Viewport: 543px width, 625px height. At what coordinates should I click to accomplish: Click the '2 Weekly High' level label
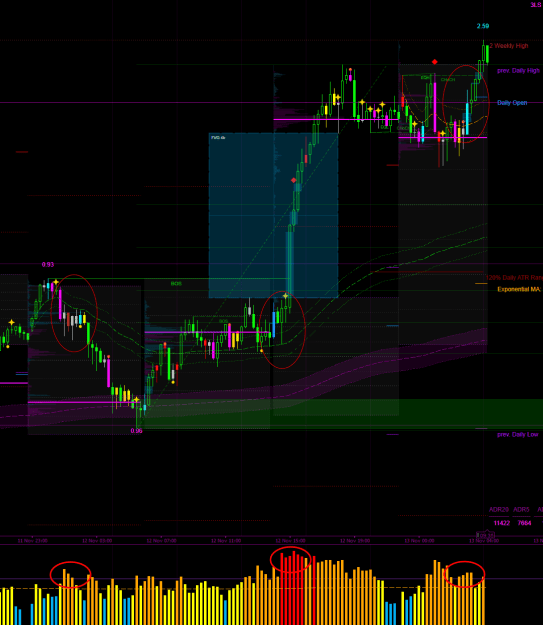click(509, 46)
